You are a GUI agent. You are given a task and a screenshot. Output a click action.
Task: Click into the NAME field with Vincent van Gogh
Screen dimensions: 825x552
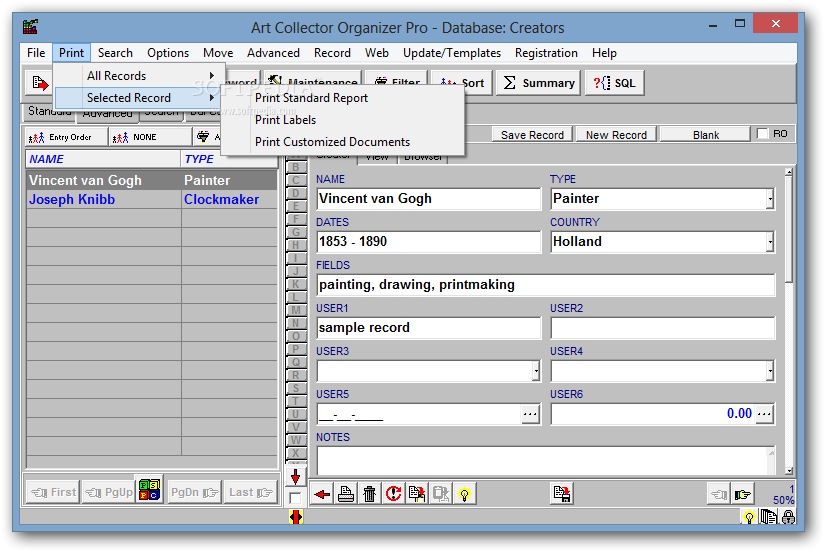pyautogui.click(x=429, y=199)
